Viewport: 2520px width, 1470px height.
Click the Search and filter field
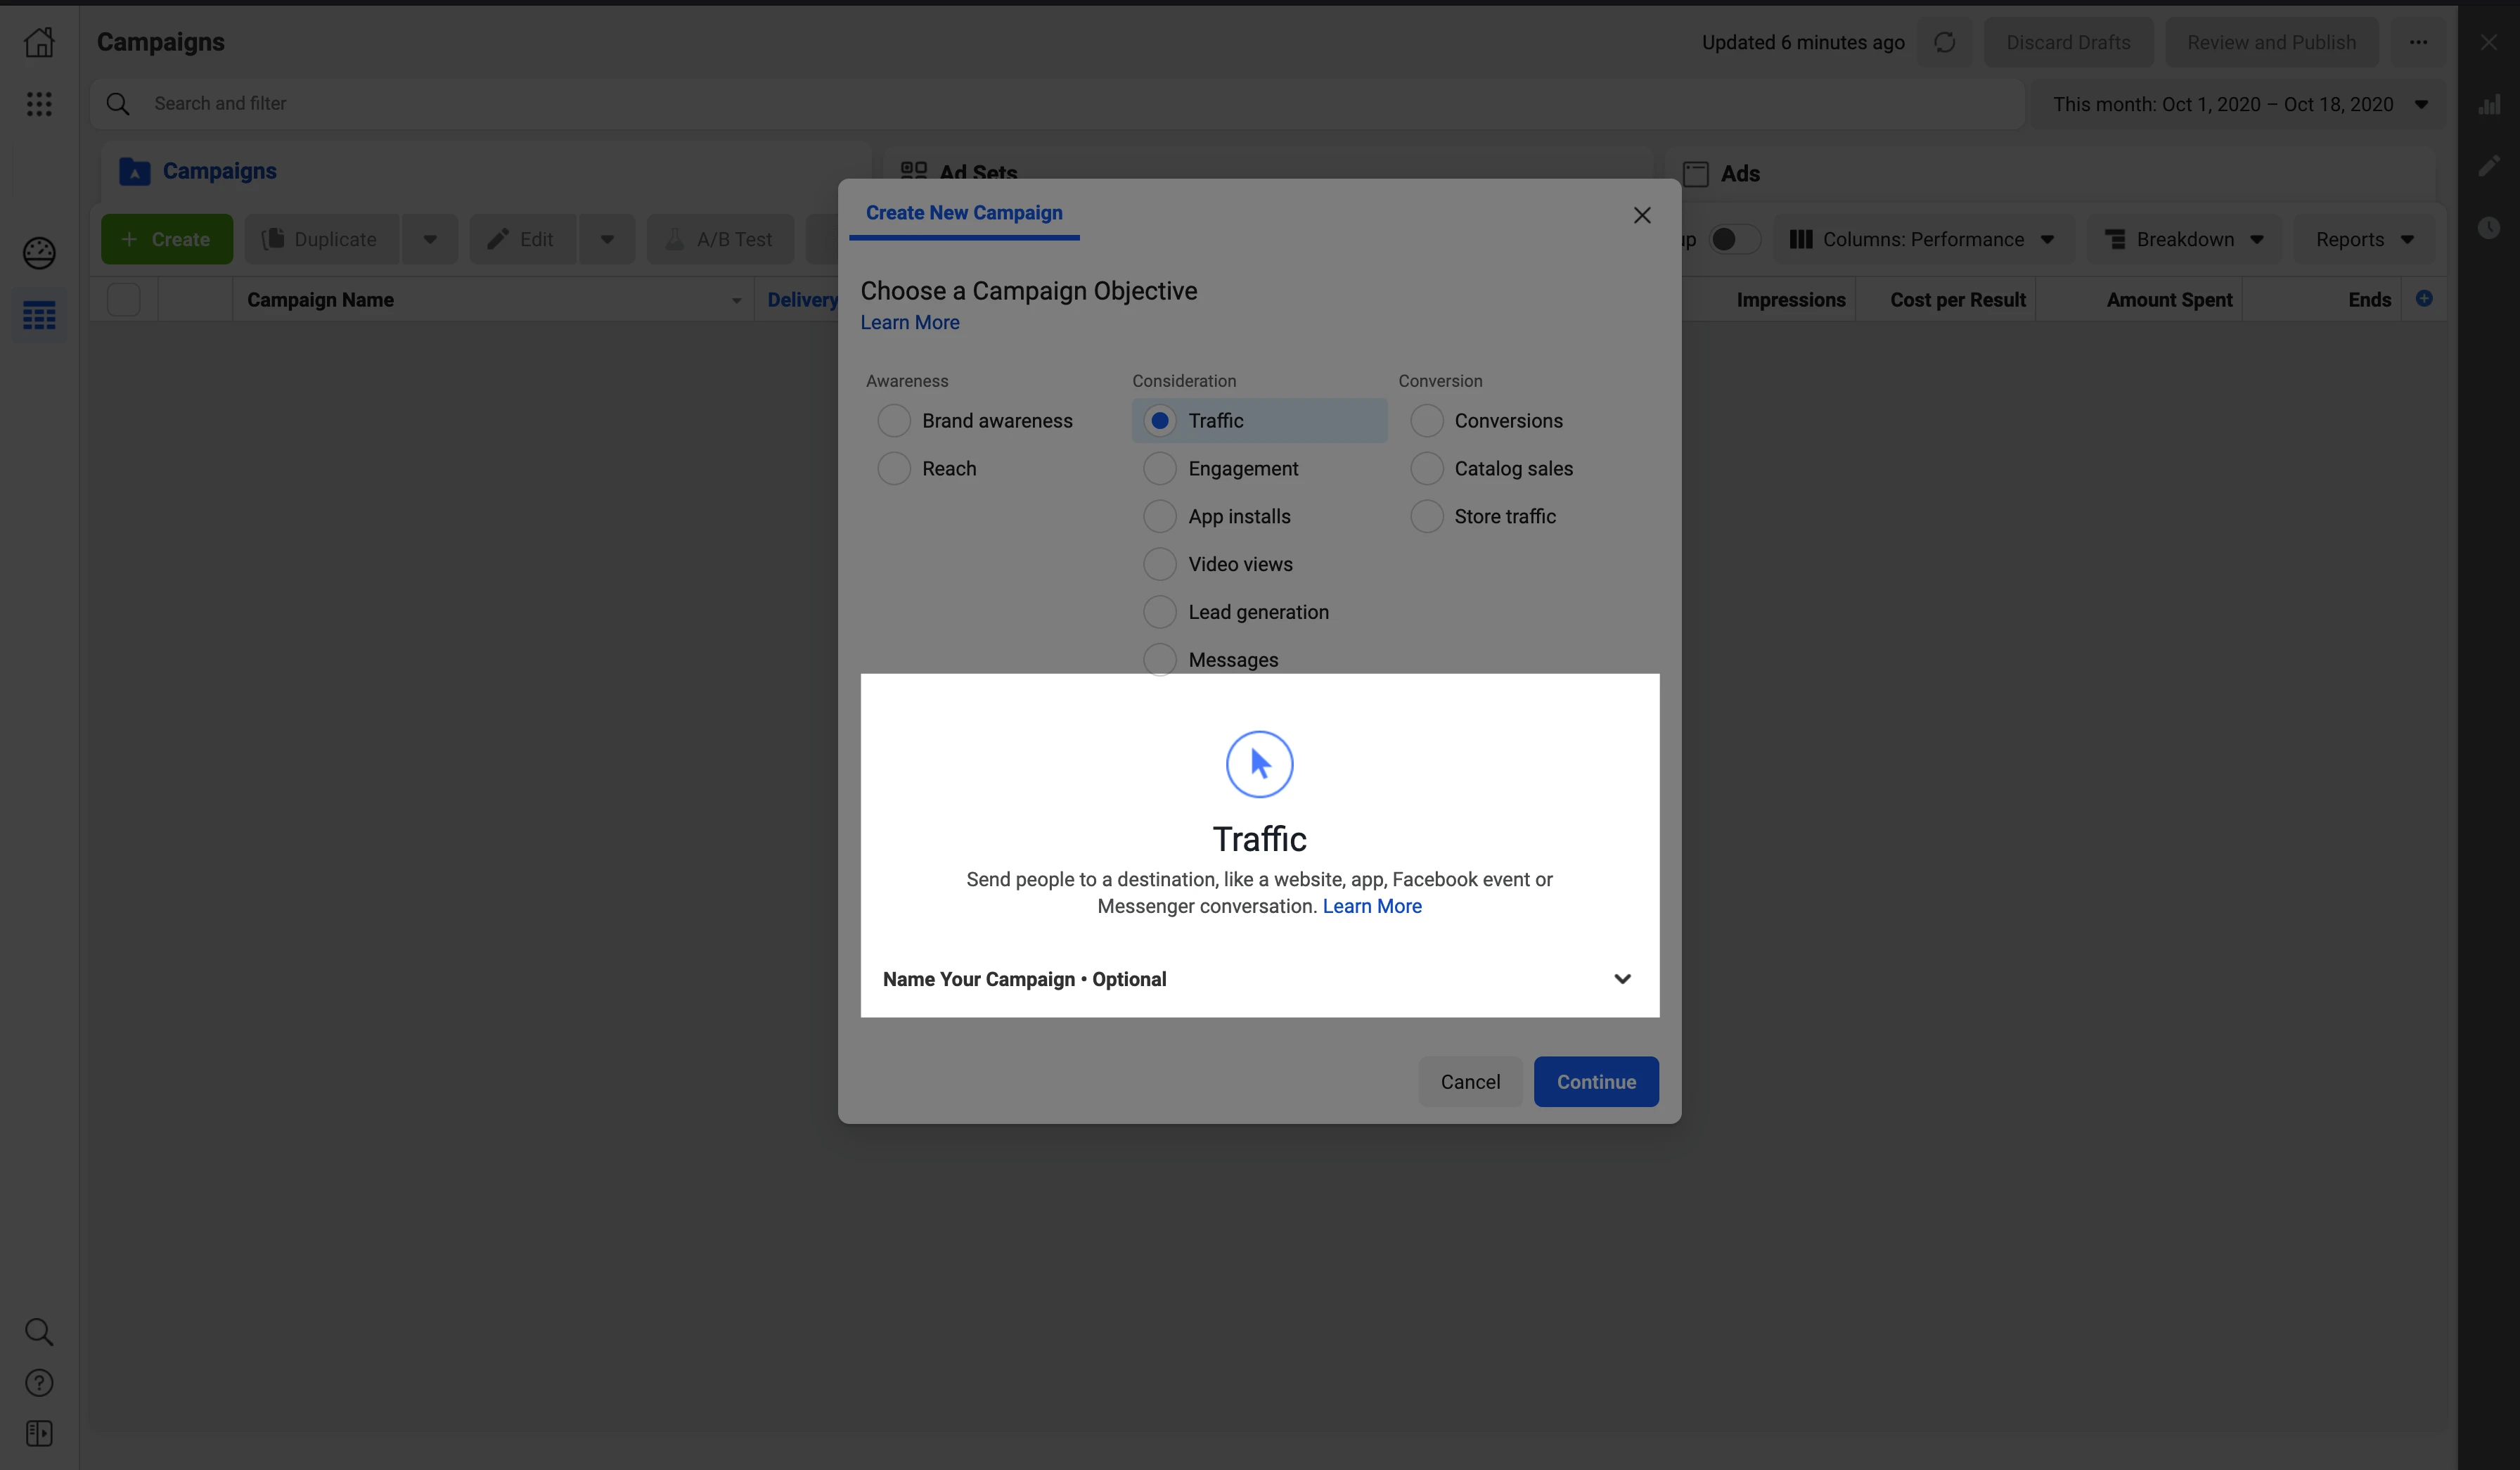(1058, 104)
